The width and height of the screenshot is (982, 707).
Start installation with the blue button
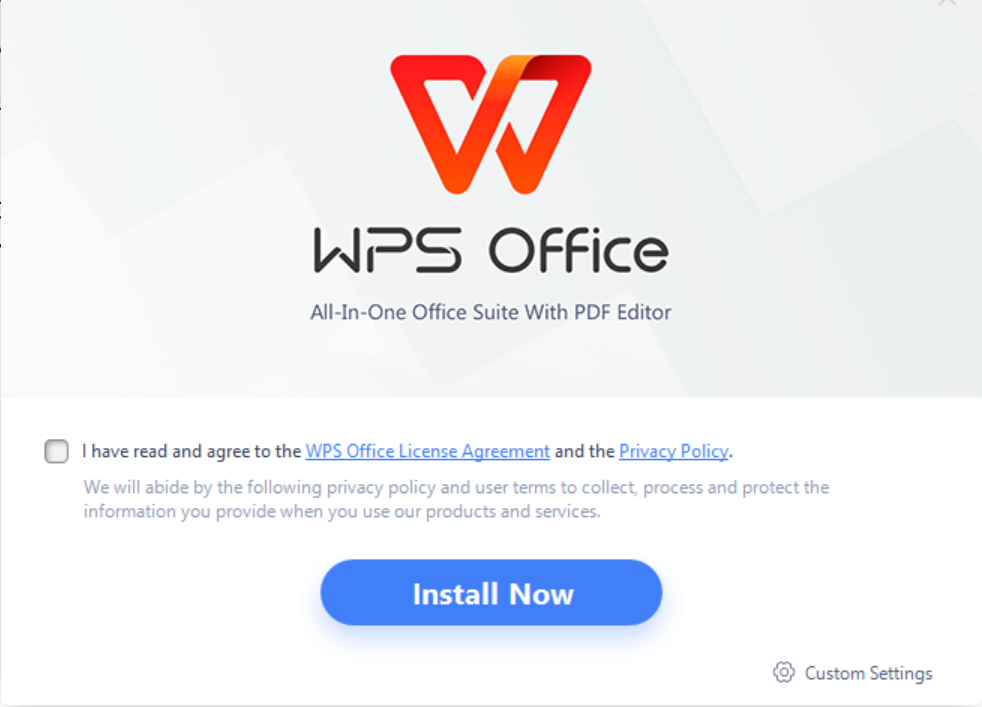click(x=491, y=592)
